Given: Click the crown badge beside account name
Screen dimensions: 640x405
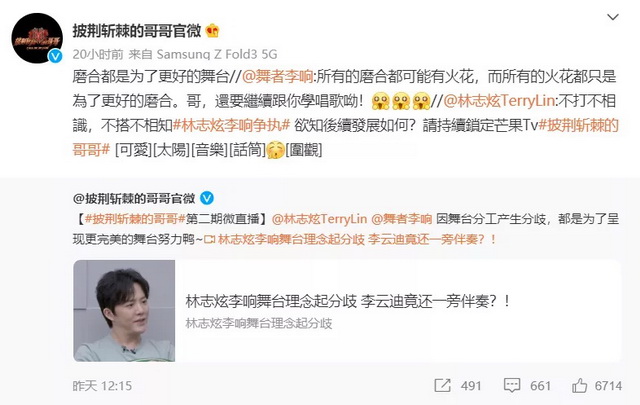Looking at the screenshot, I should pos(212,31).
